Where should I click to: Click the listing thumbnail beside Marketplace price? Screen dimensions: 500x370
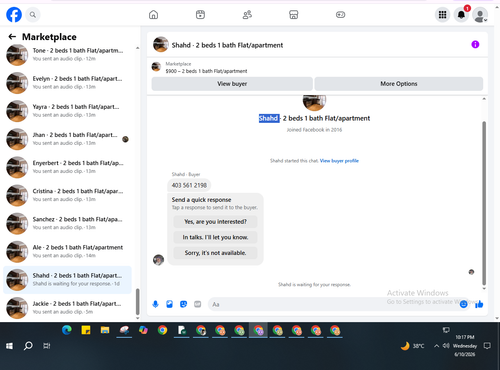[156, 67]
